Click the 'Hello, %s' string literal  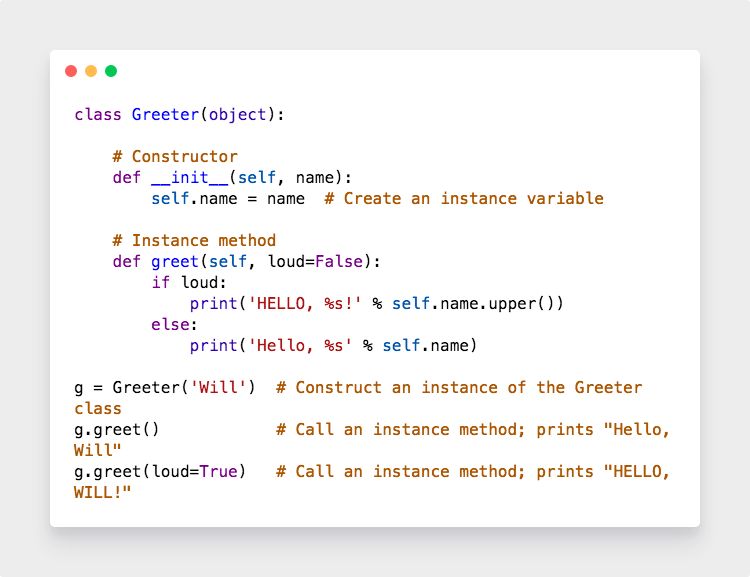pyautogui.click(x=300, y=345)
